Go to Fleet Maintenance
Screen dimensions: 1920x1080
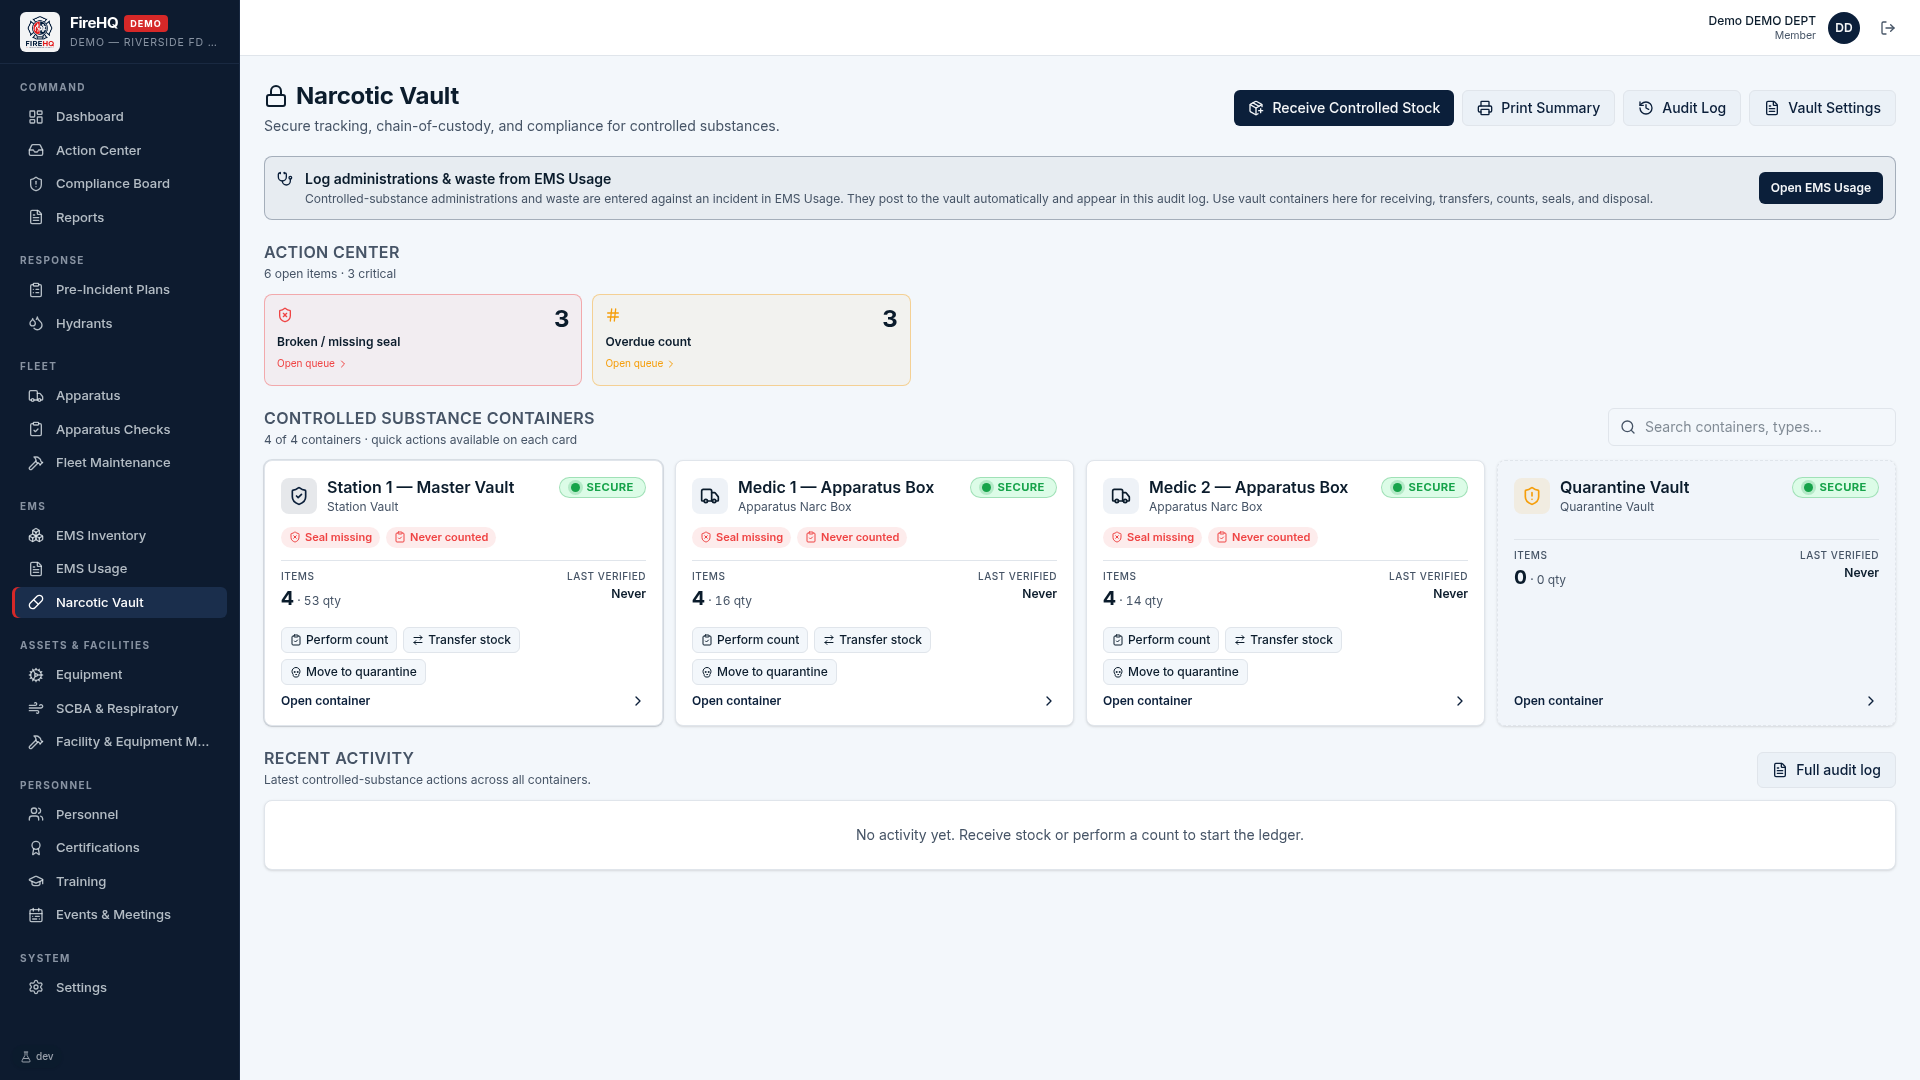120,463
